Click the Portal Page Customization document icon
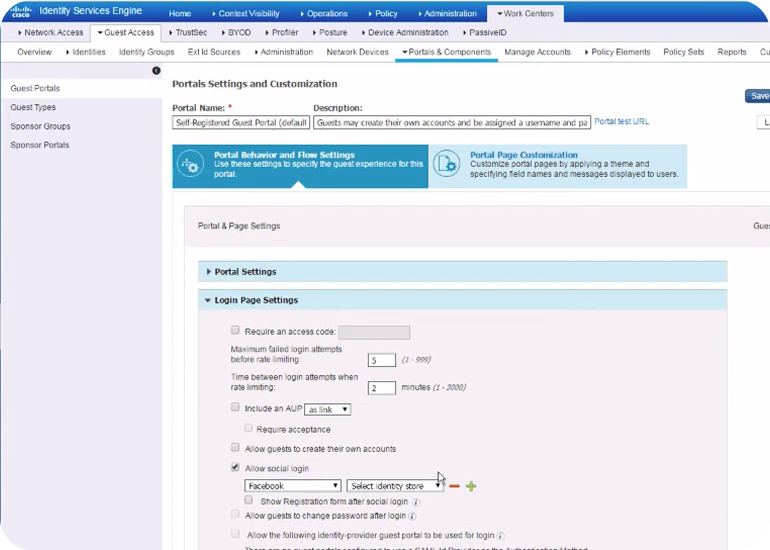Screen dimensions: 770x550 coord(446,164)
